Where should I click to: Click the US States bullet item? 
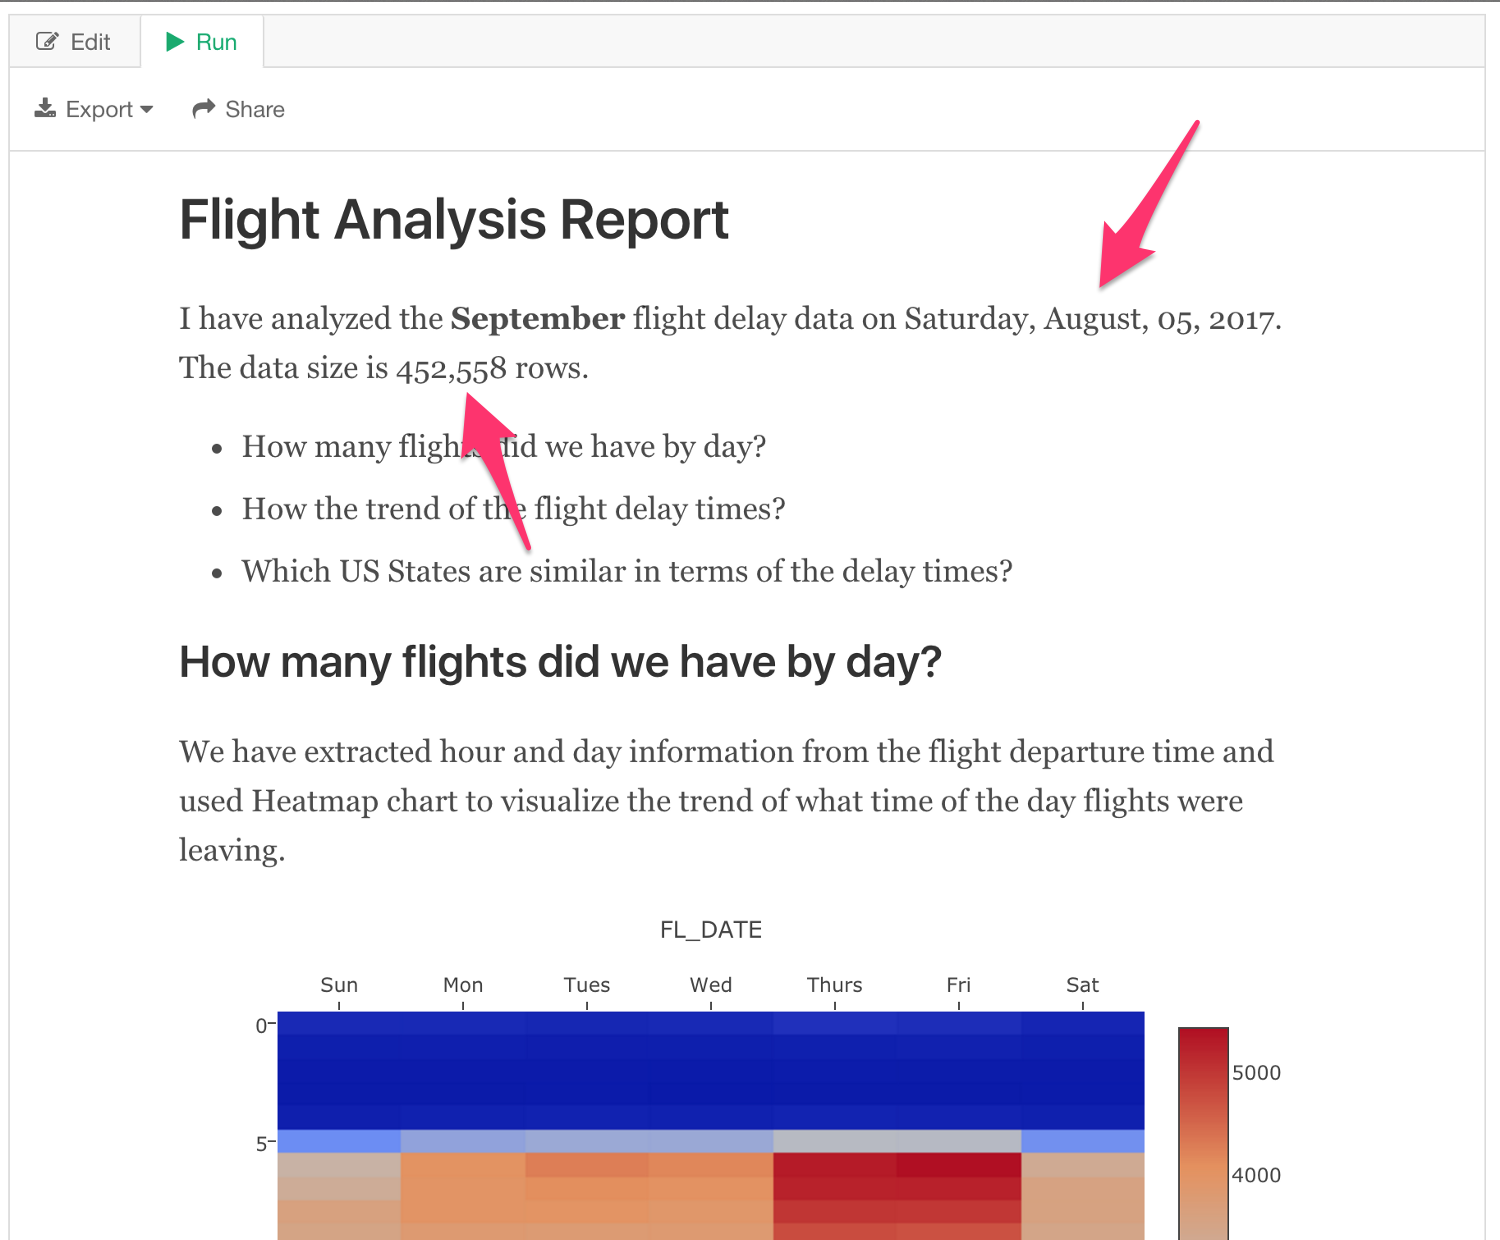tap(627, 571)
